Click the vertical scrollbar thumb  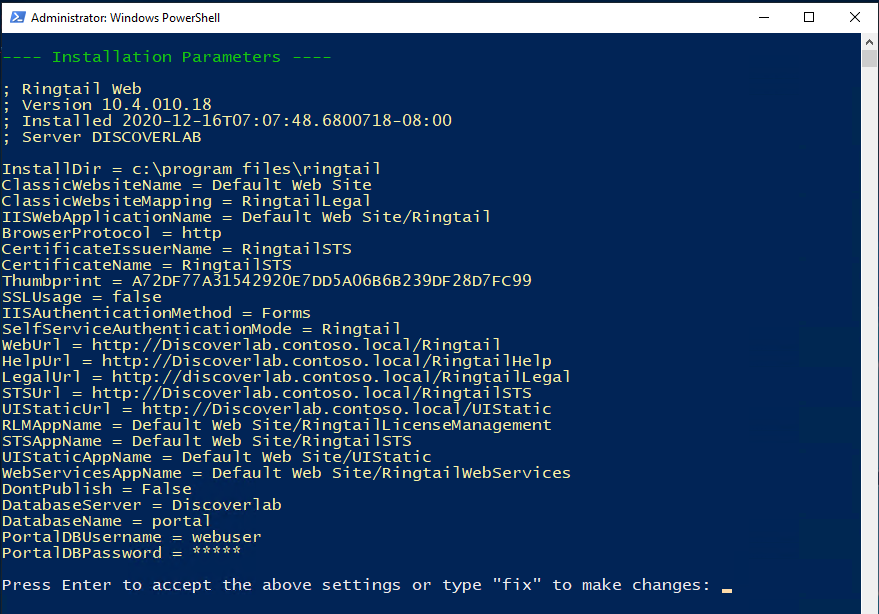(869, 58)
